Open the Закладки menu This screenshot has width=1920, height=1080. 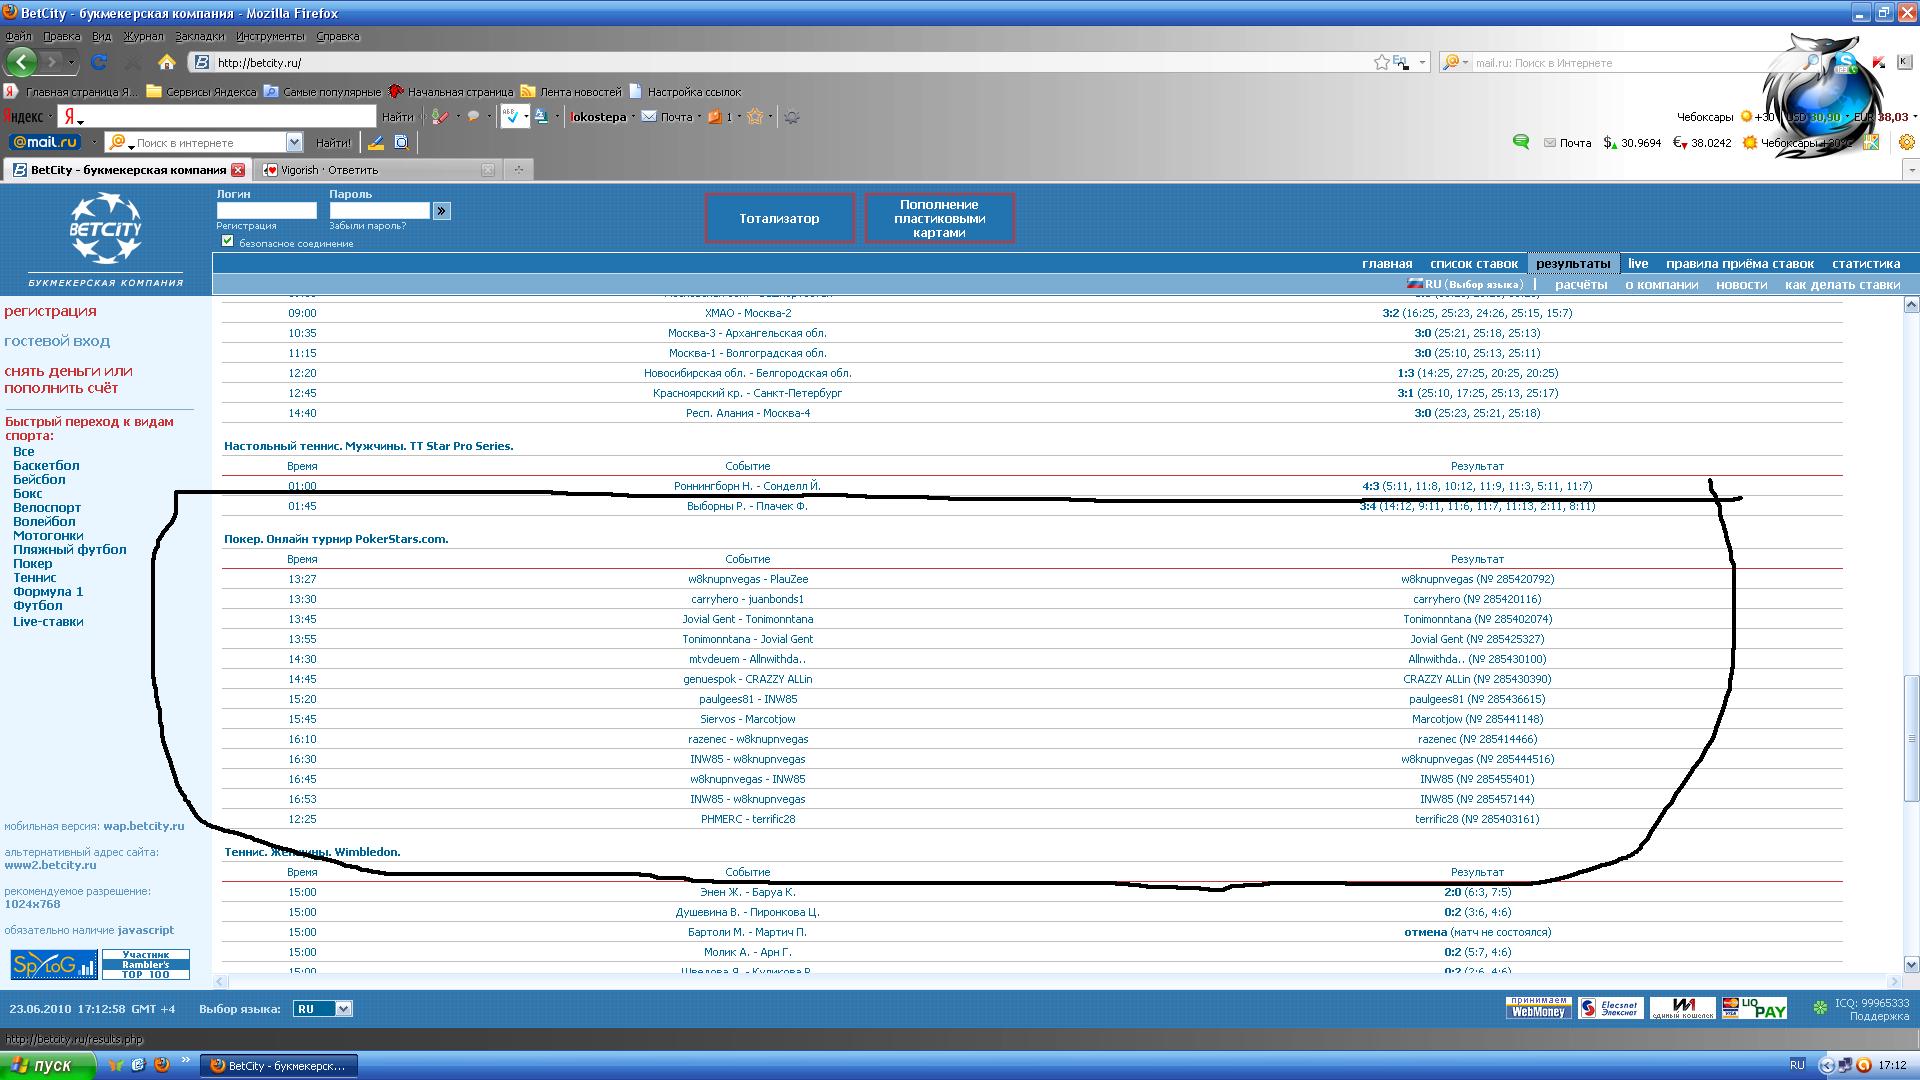click(x=199, y=36)
